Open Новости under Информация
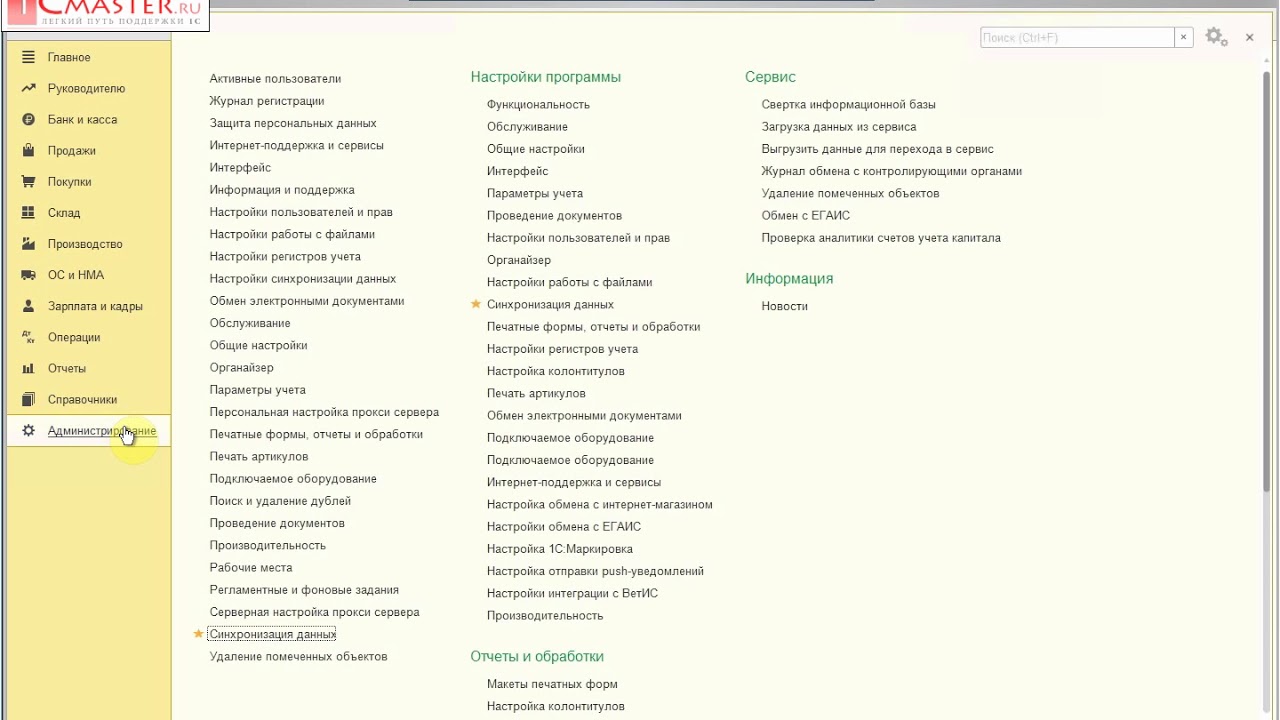1280x720 pixels. pyautogui.click(x=785, y=306)
